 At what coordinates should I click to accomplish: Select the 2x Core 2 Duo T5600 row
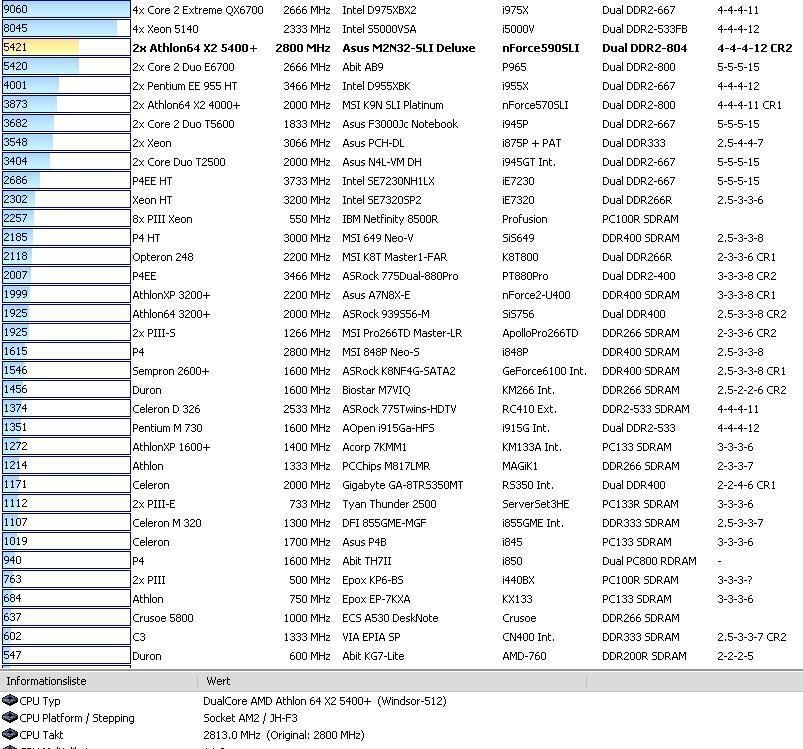[402, 123]
